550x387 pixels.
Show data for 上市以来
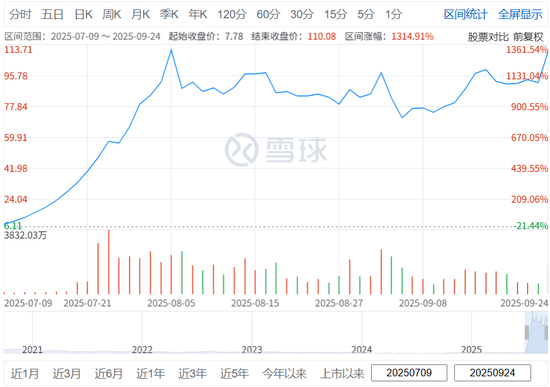point(342,373)
